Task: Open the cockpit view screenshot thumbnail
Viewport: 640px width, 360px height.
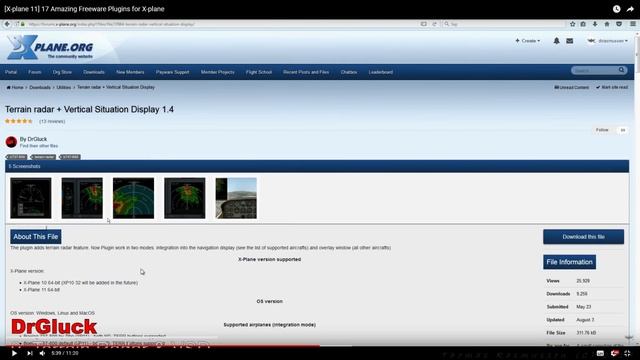Action: pyautogui.click(x=236, y=198)
